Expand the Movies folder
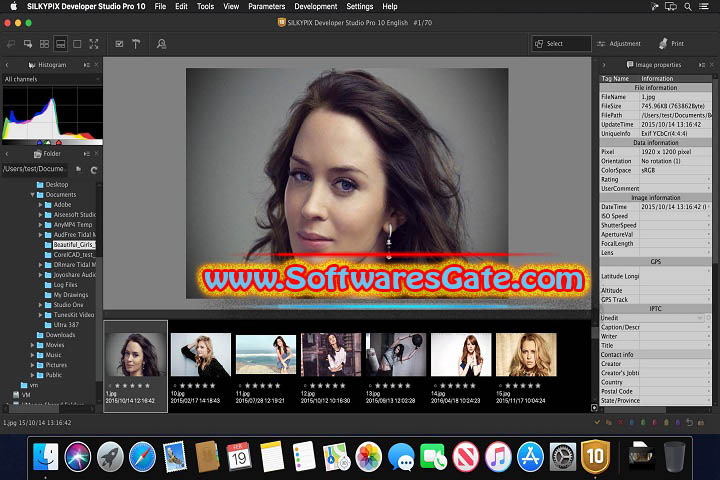This screenshot has height=480, width=720. (x=32, y=345)
